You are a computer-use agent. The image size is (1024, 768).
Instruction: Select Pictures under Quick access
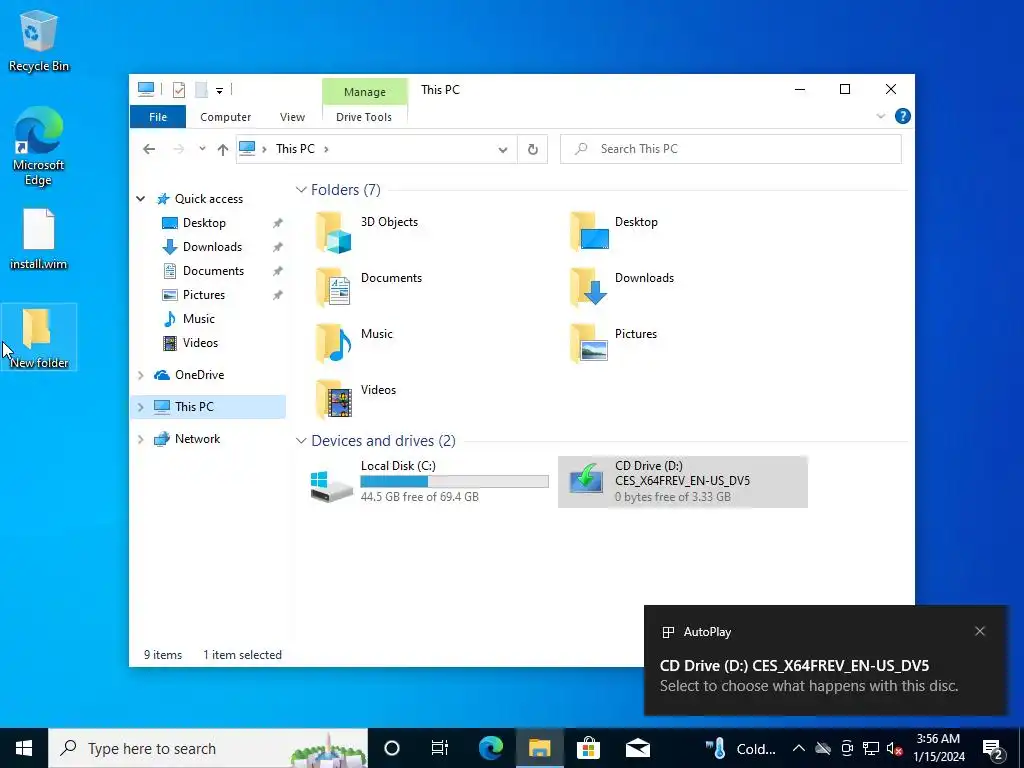click(x=204, y=295)
